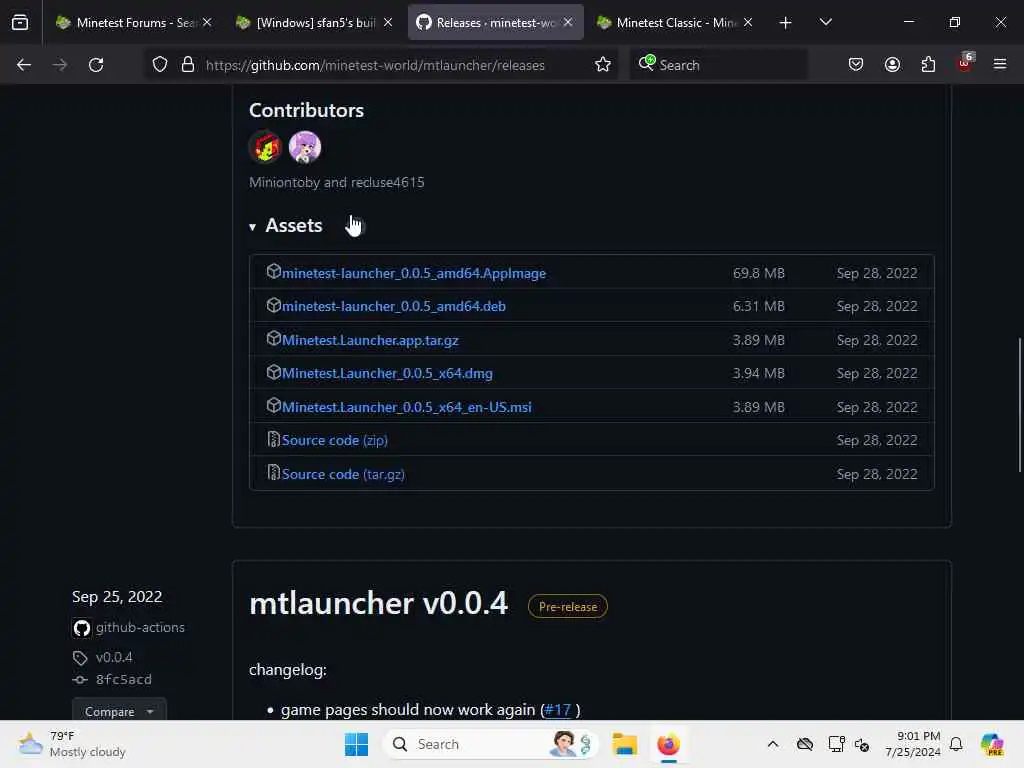Download Minetest.Launcher_0.0.5_x64.dmg
The width and height of the screenshot is (1024, 768).
point(387,374)
